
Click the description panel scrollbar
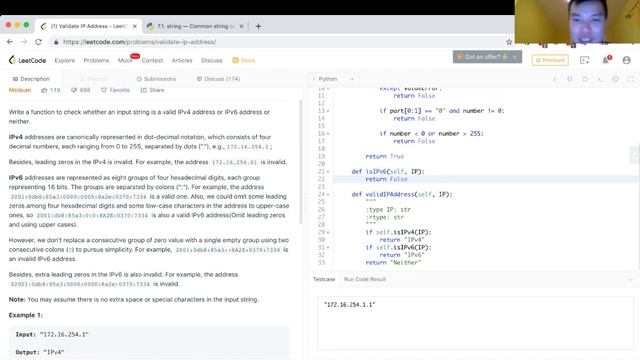302,162
